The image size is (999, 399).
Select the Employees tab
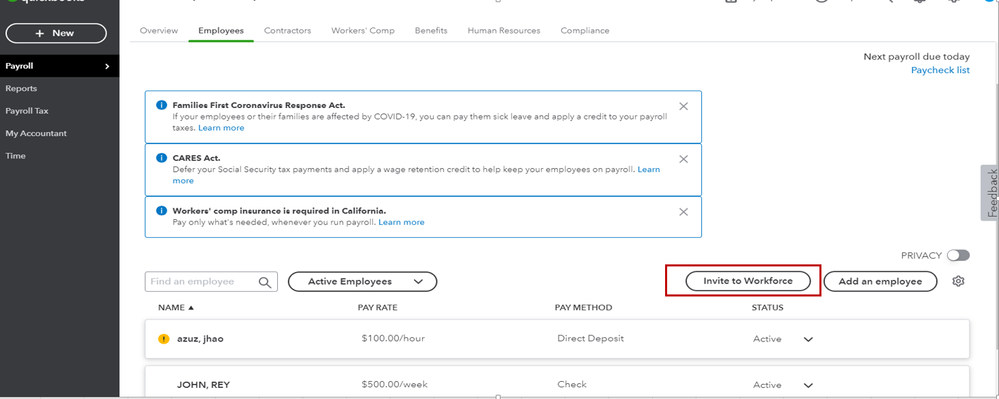point(220,31)
